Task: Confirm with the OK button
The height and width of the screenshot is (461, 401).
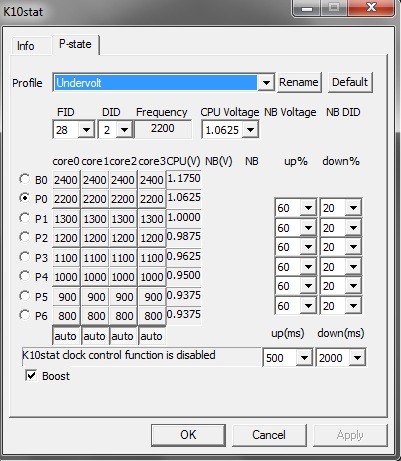Action: 188,435
